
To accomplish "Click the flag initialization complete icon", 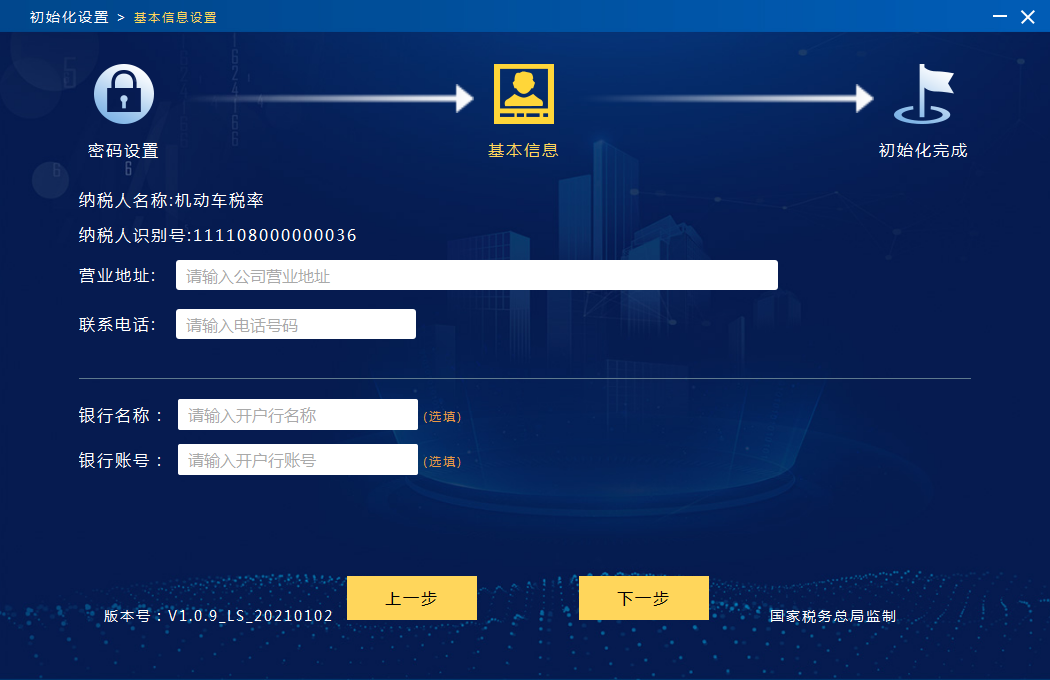I will (924, 94).
